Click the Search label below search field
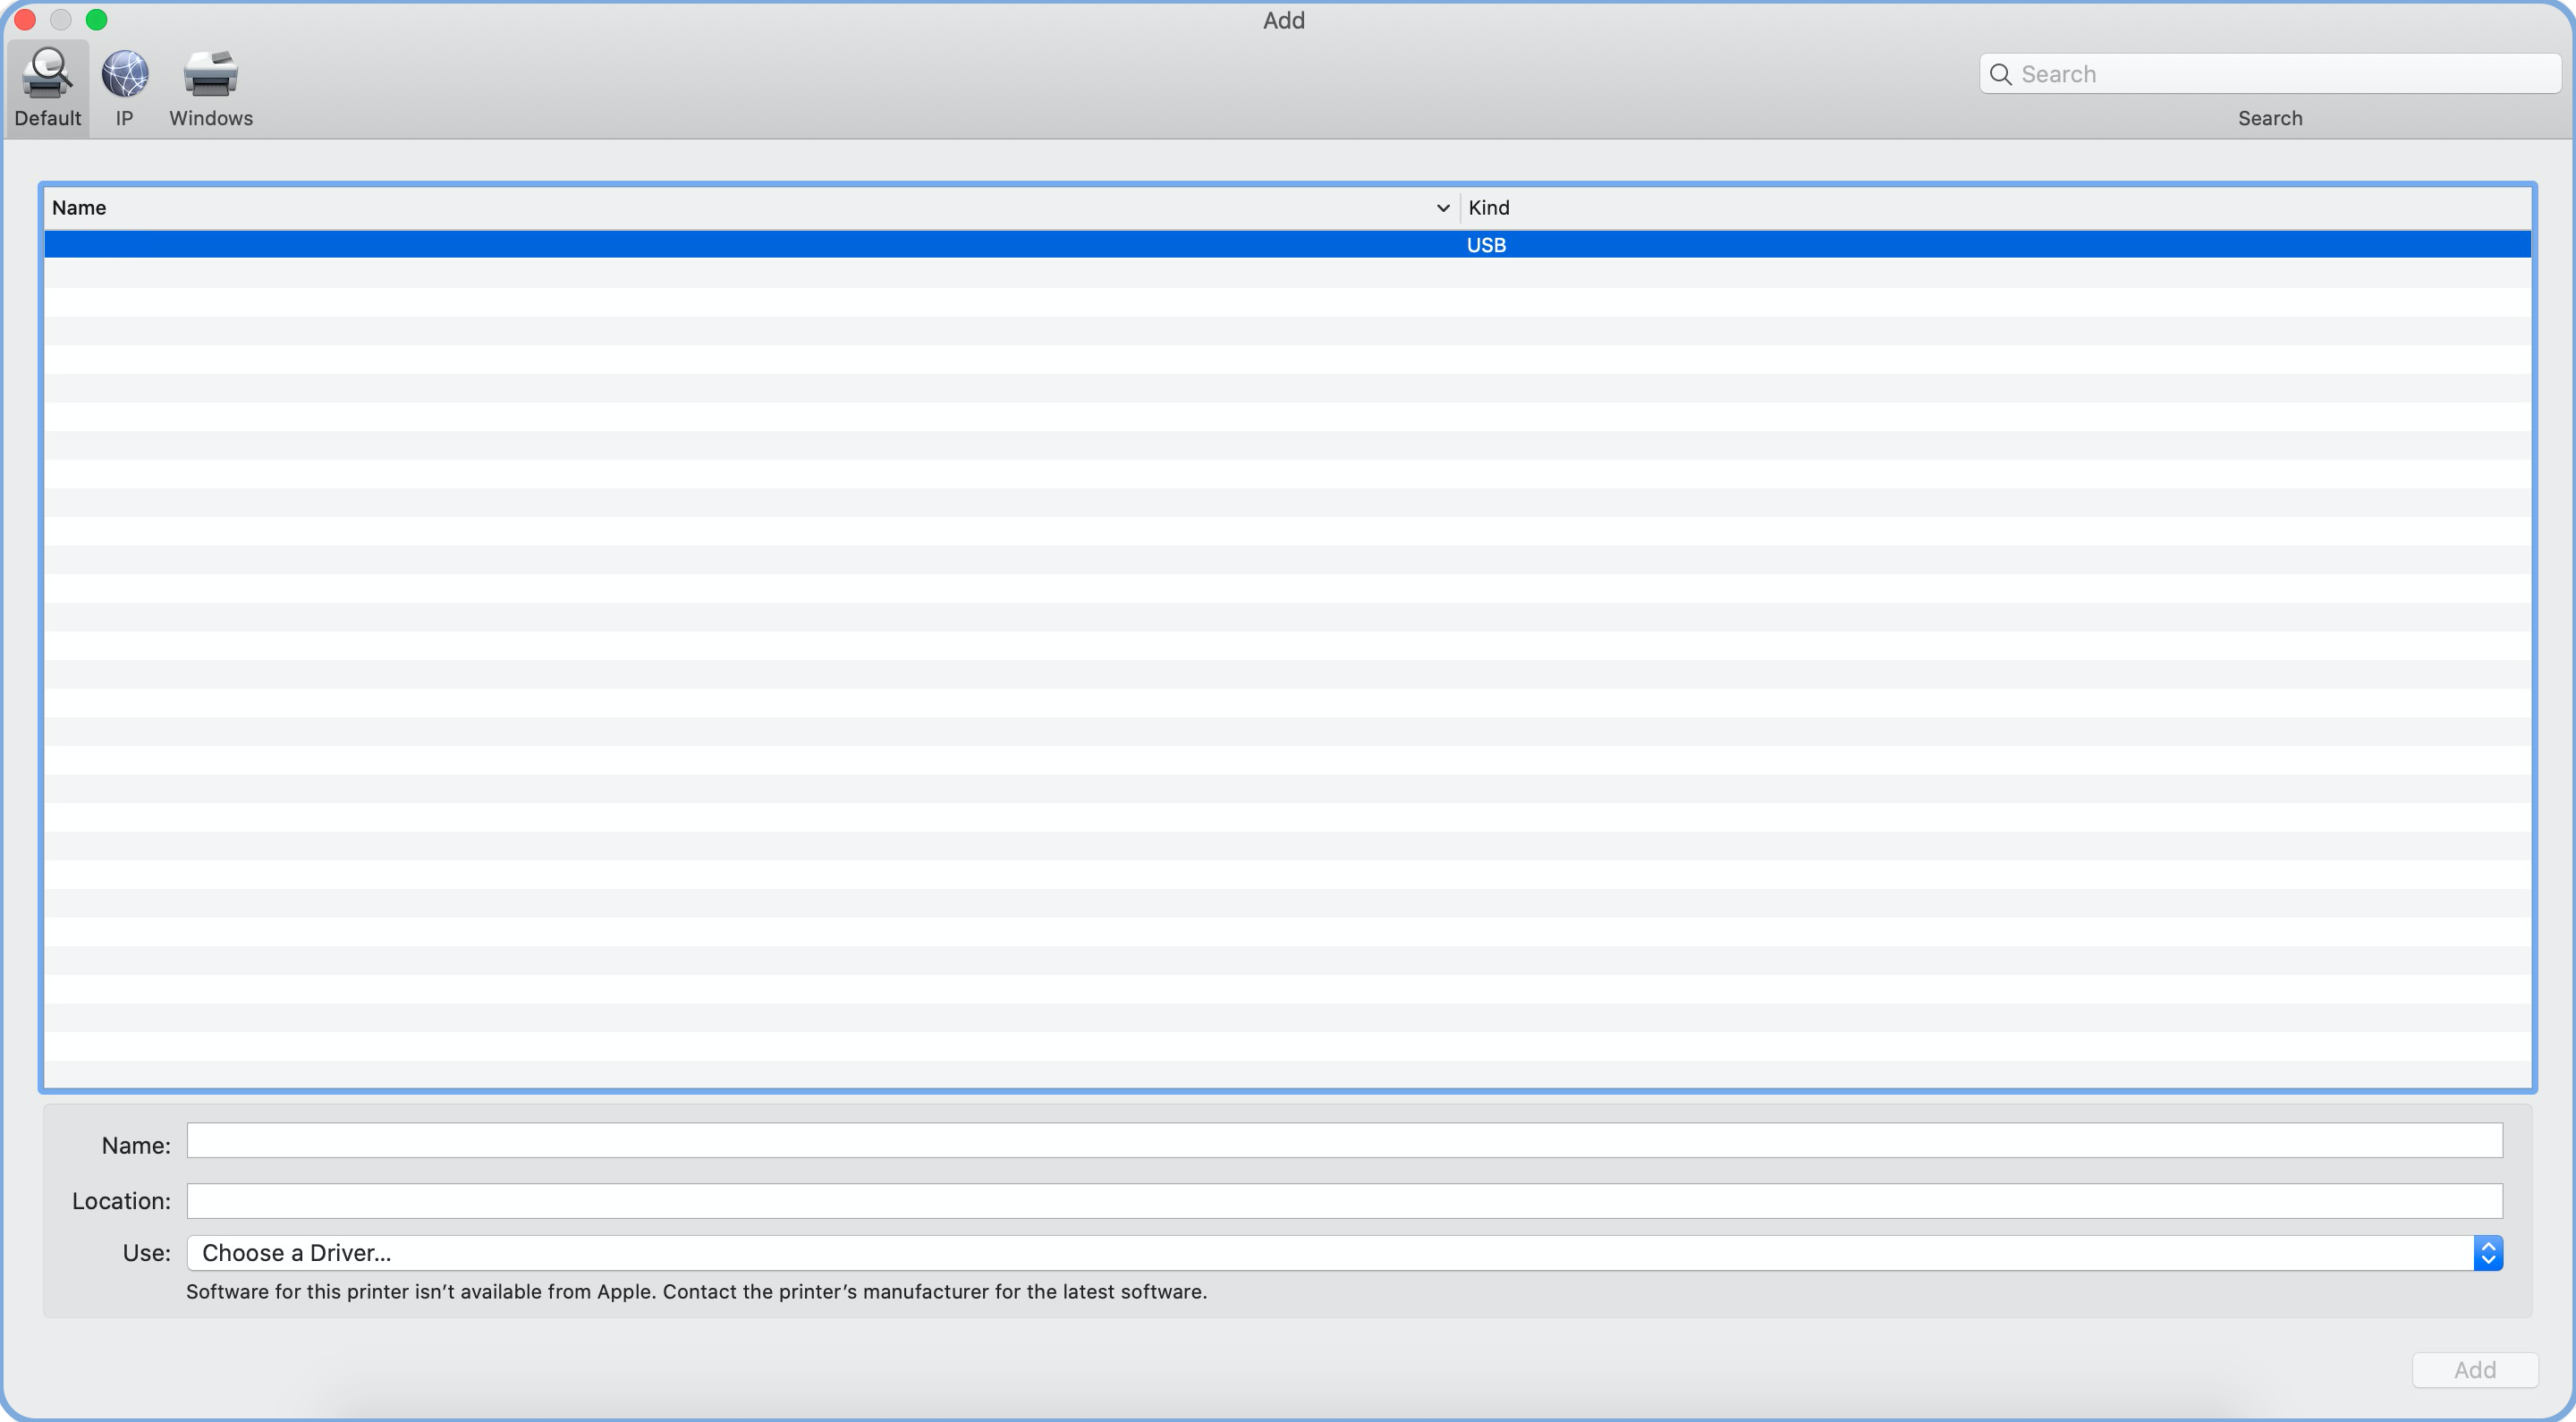Screen dimensions: 2576x1422 [2269, 118]
